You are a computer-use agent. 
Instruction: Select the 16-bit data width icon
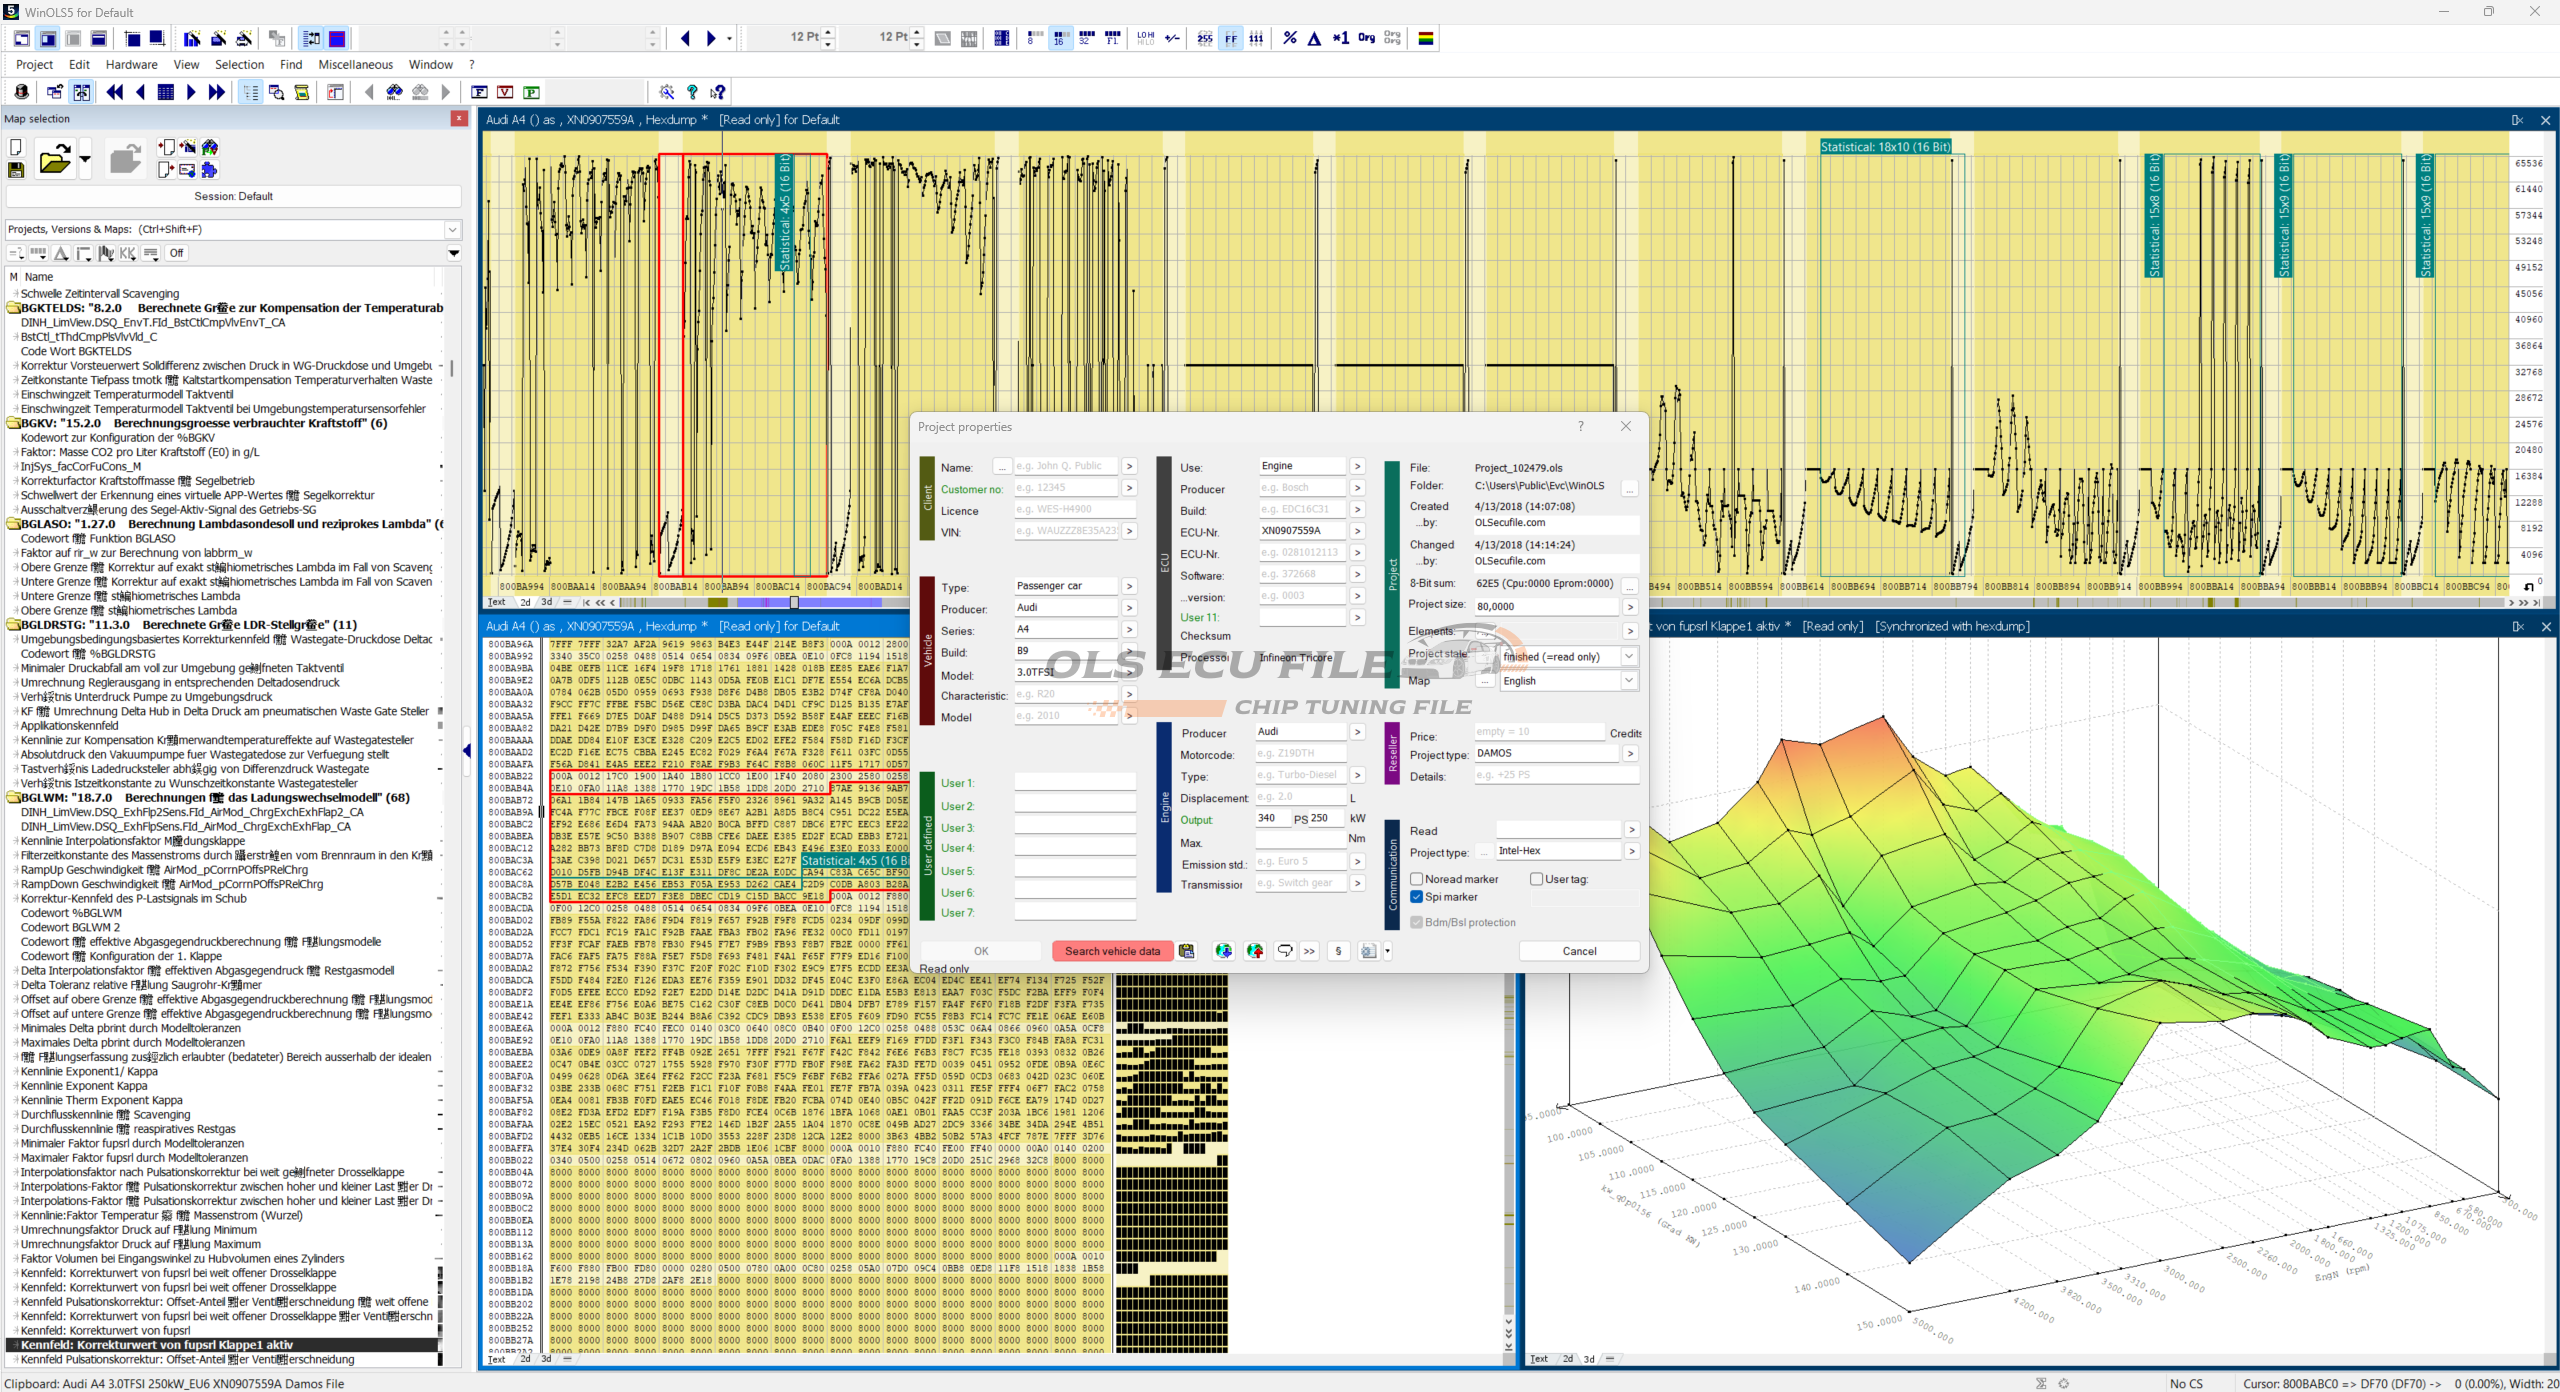pyautogui.click(x=1059, y=38)
